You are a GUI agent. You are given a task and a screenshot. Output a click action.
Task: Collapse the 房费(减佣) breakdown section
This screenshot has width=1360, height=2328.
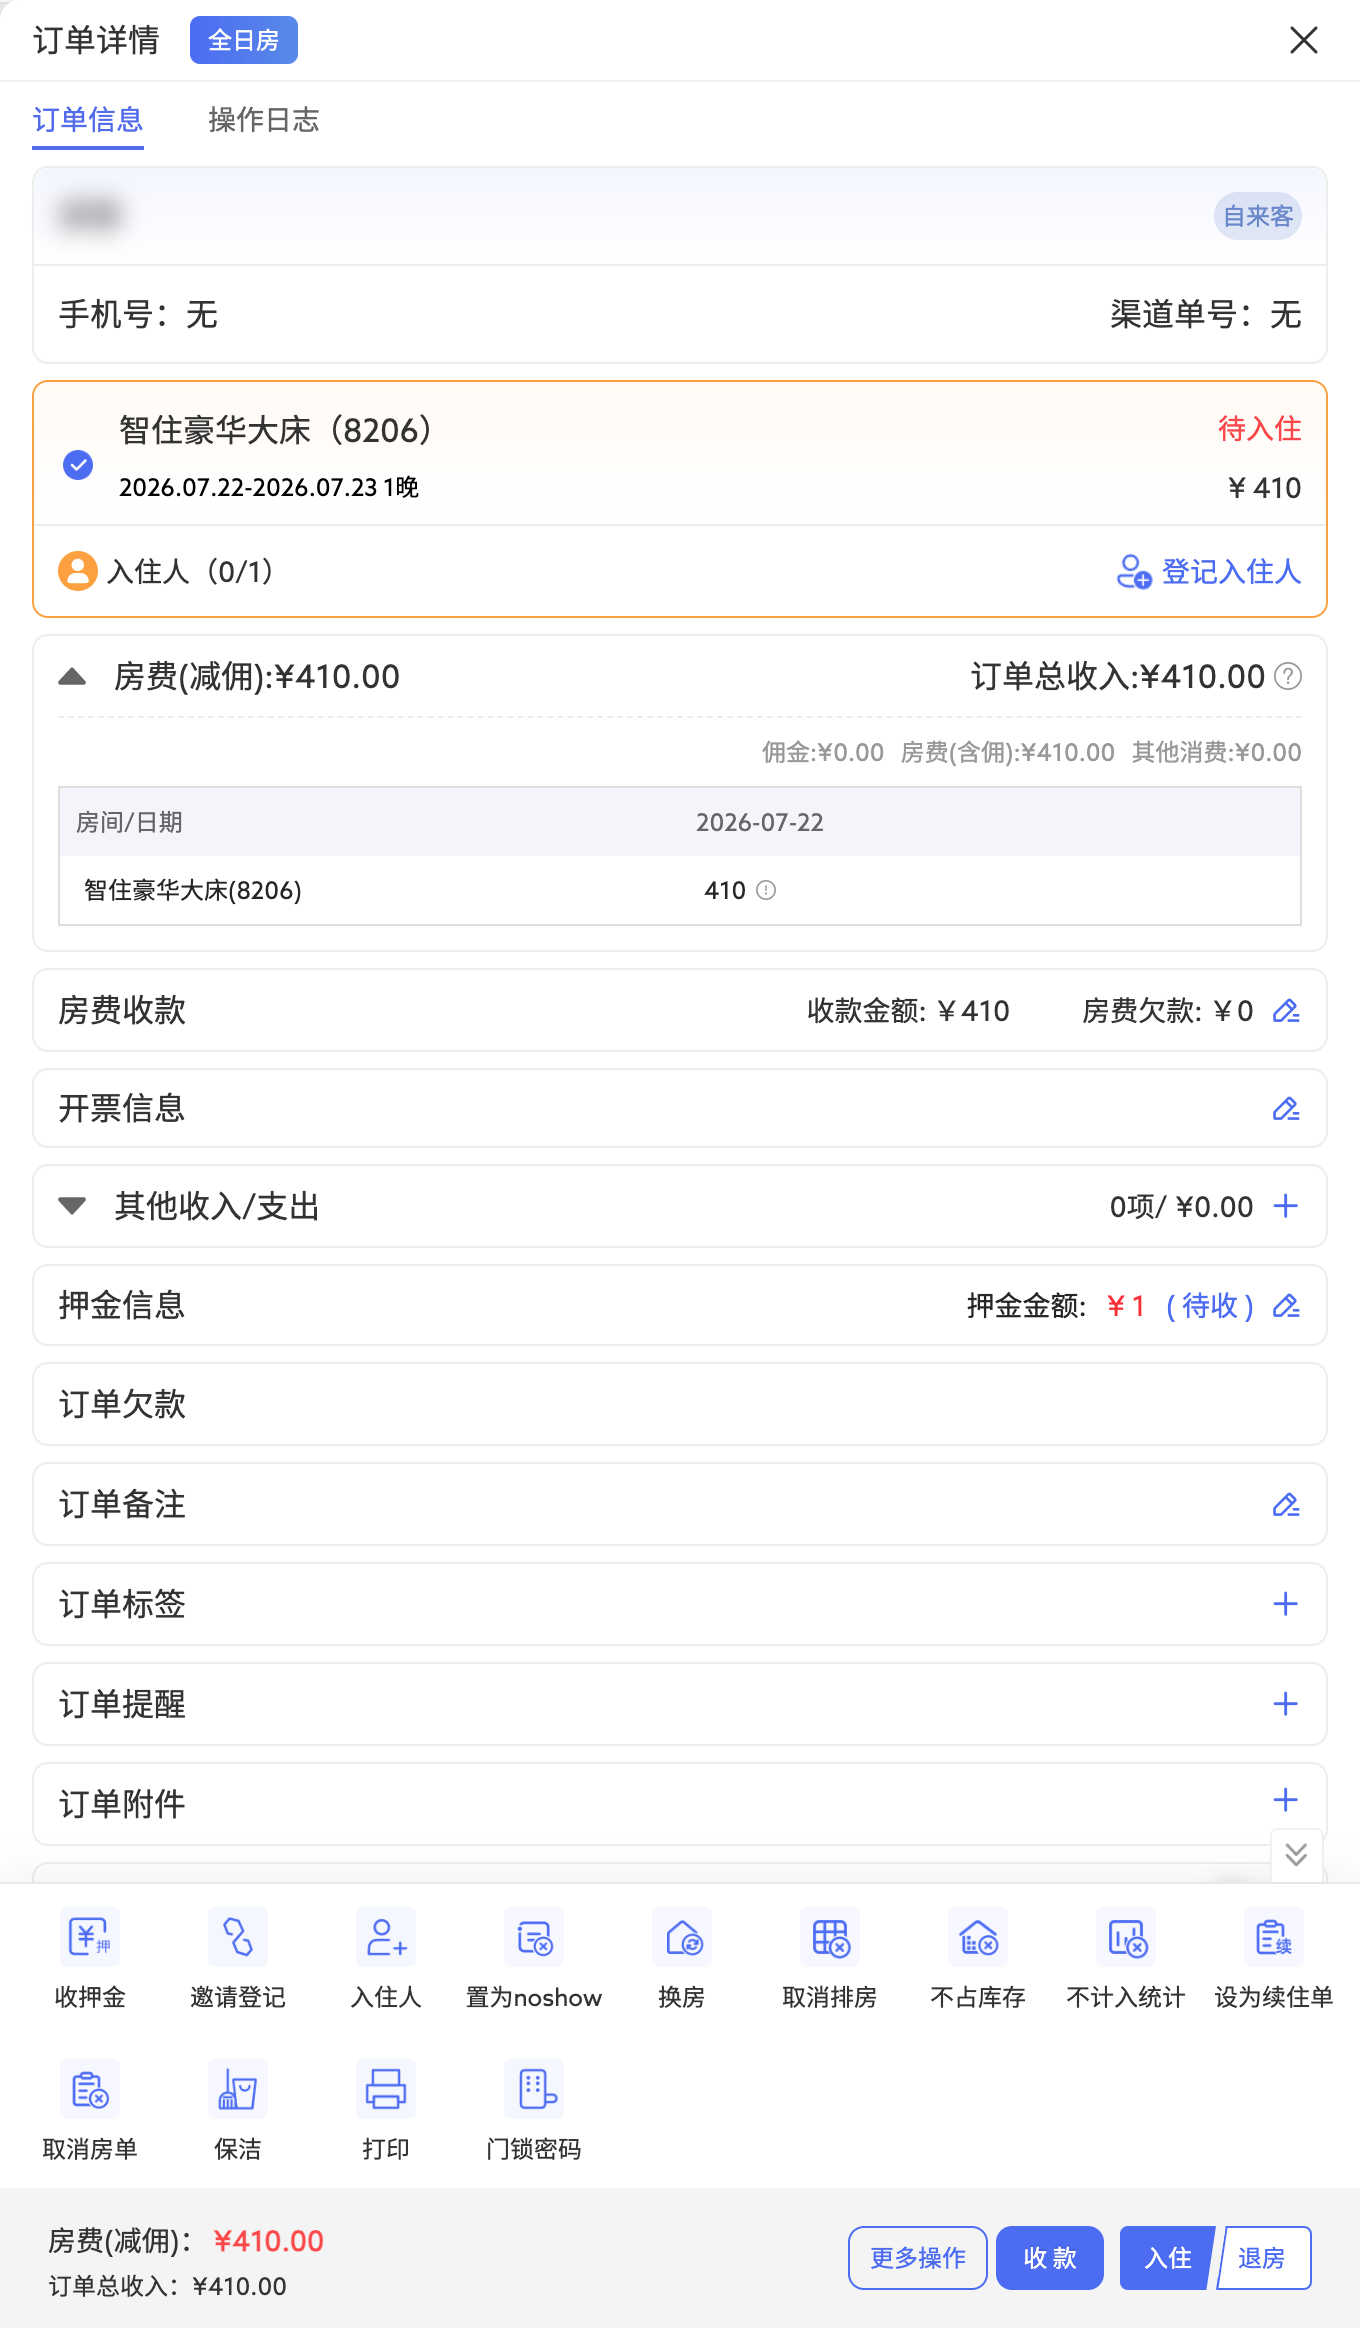[x=72, y=677]
